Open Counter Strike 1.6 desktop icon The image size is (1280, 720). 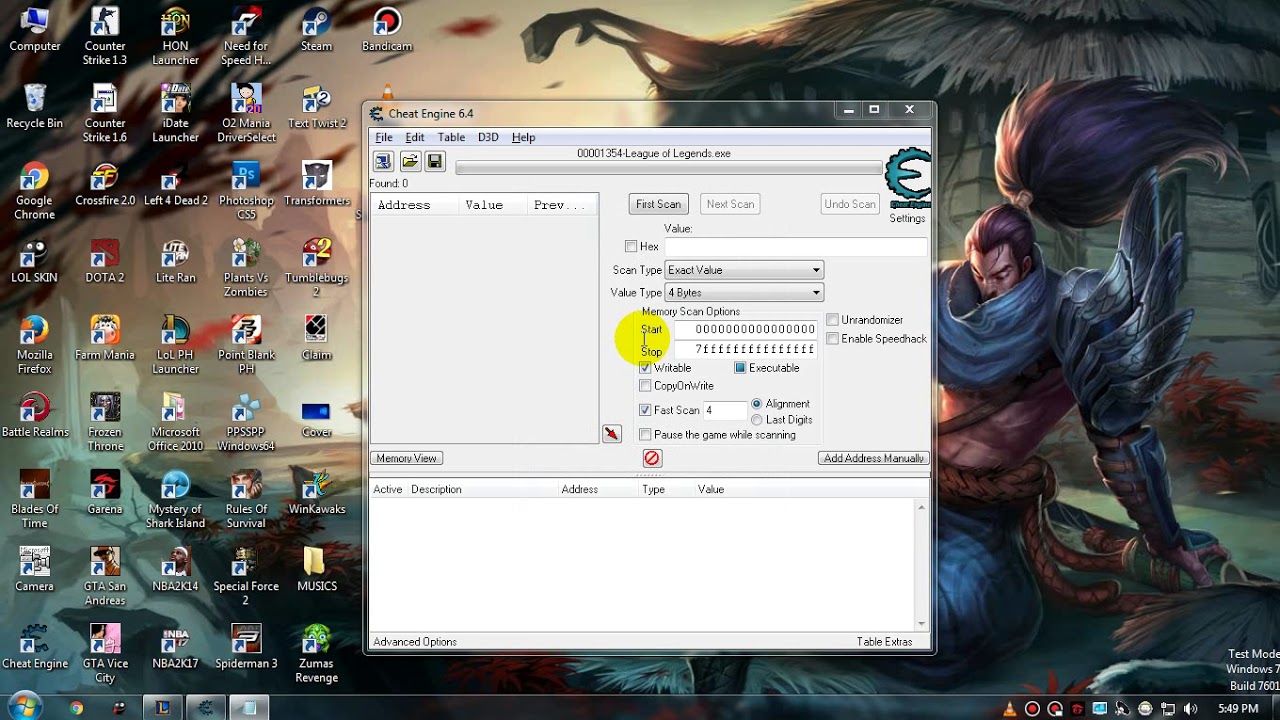tap(105, 113)
